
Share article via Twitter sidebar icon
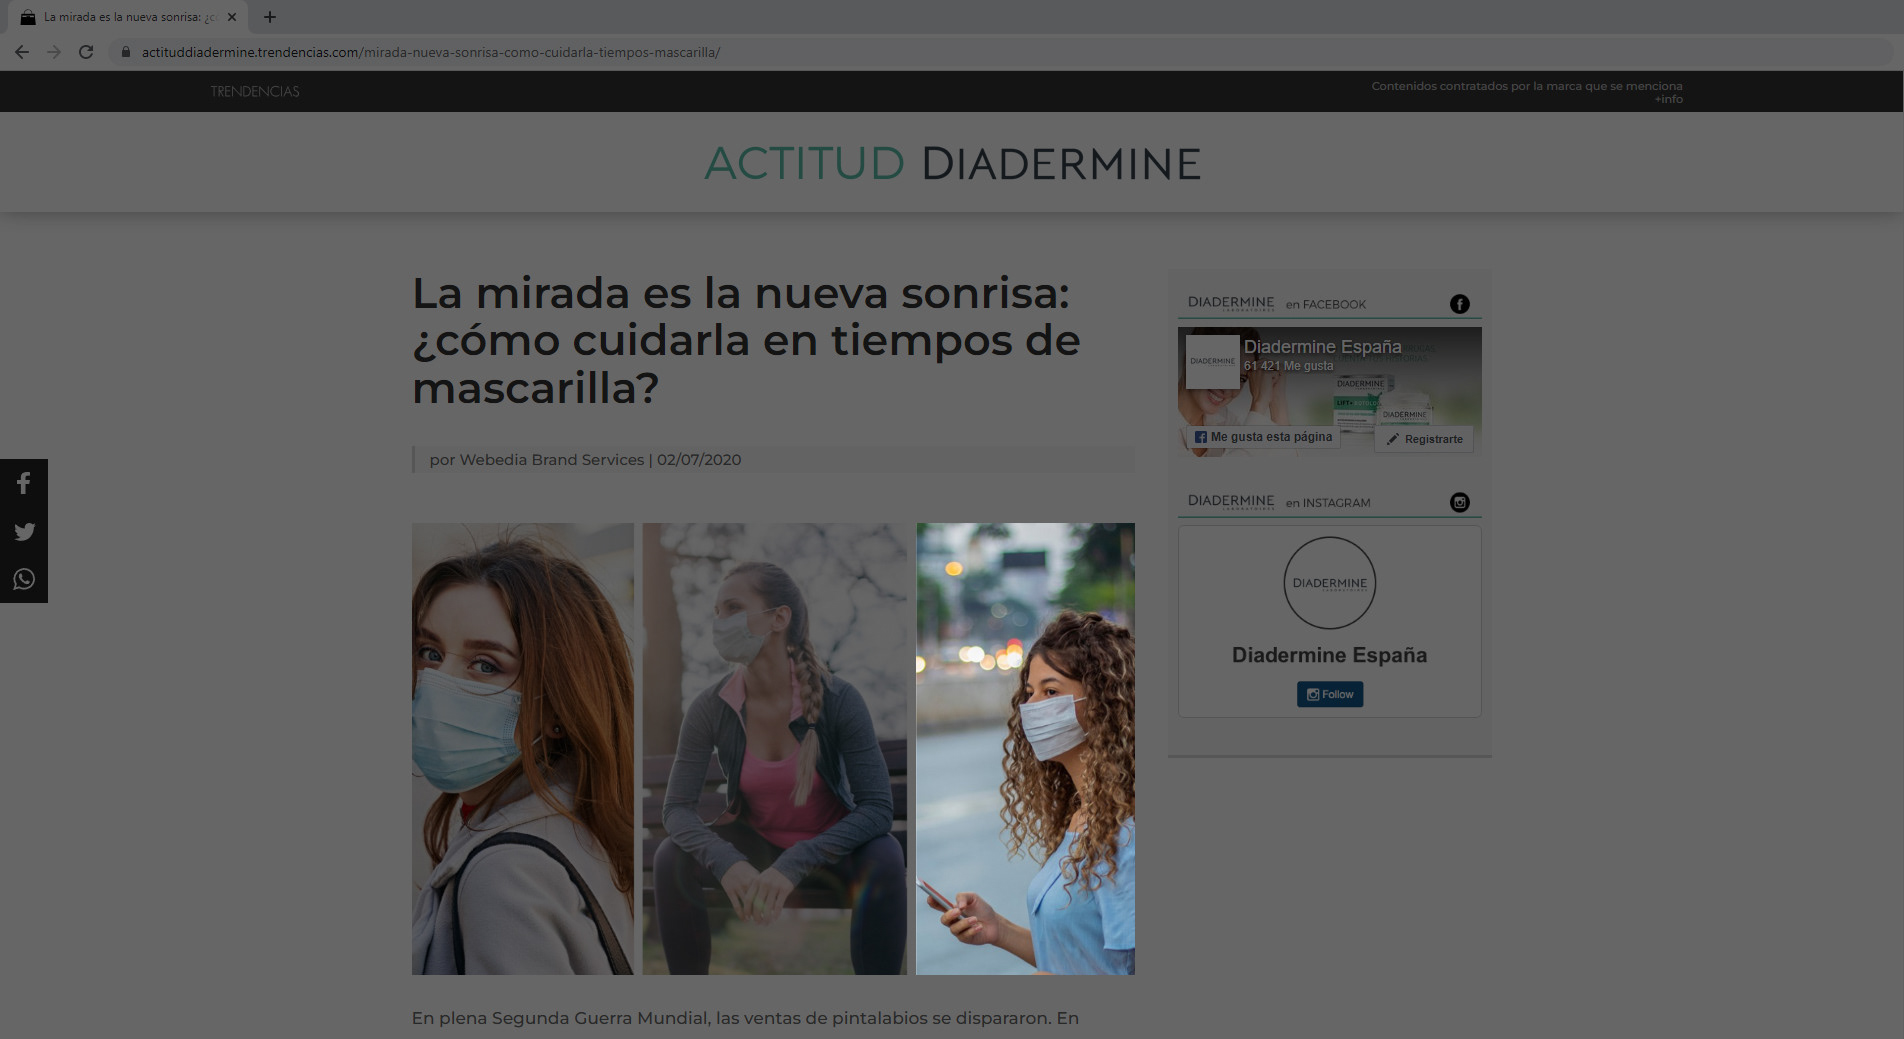pos(24,532)
